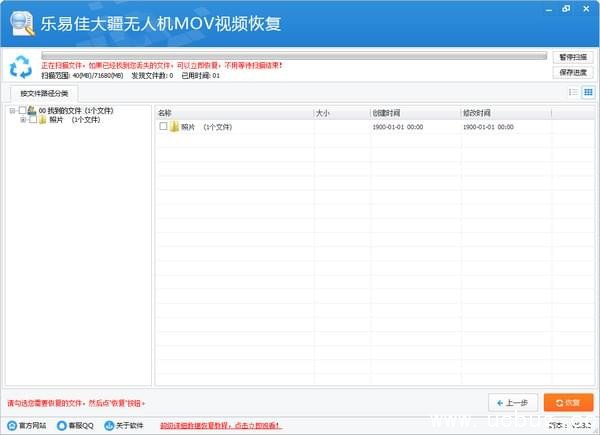Open the red data recovery tutorial link
This screenshot has width=600, height=435.
point(219,425)
